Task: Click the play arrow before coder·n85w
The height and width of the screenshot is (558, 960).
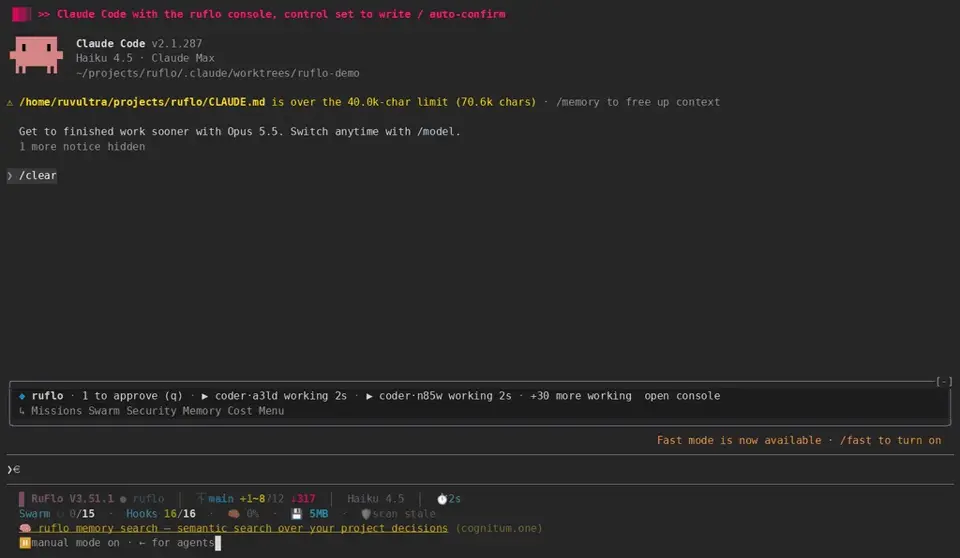Action: 369,396
